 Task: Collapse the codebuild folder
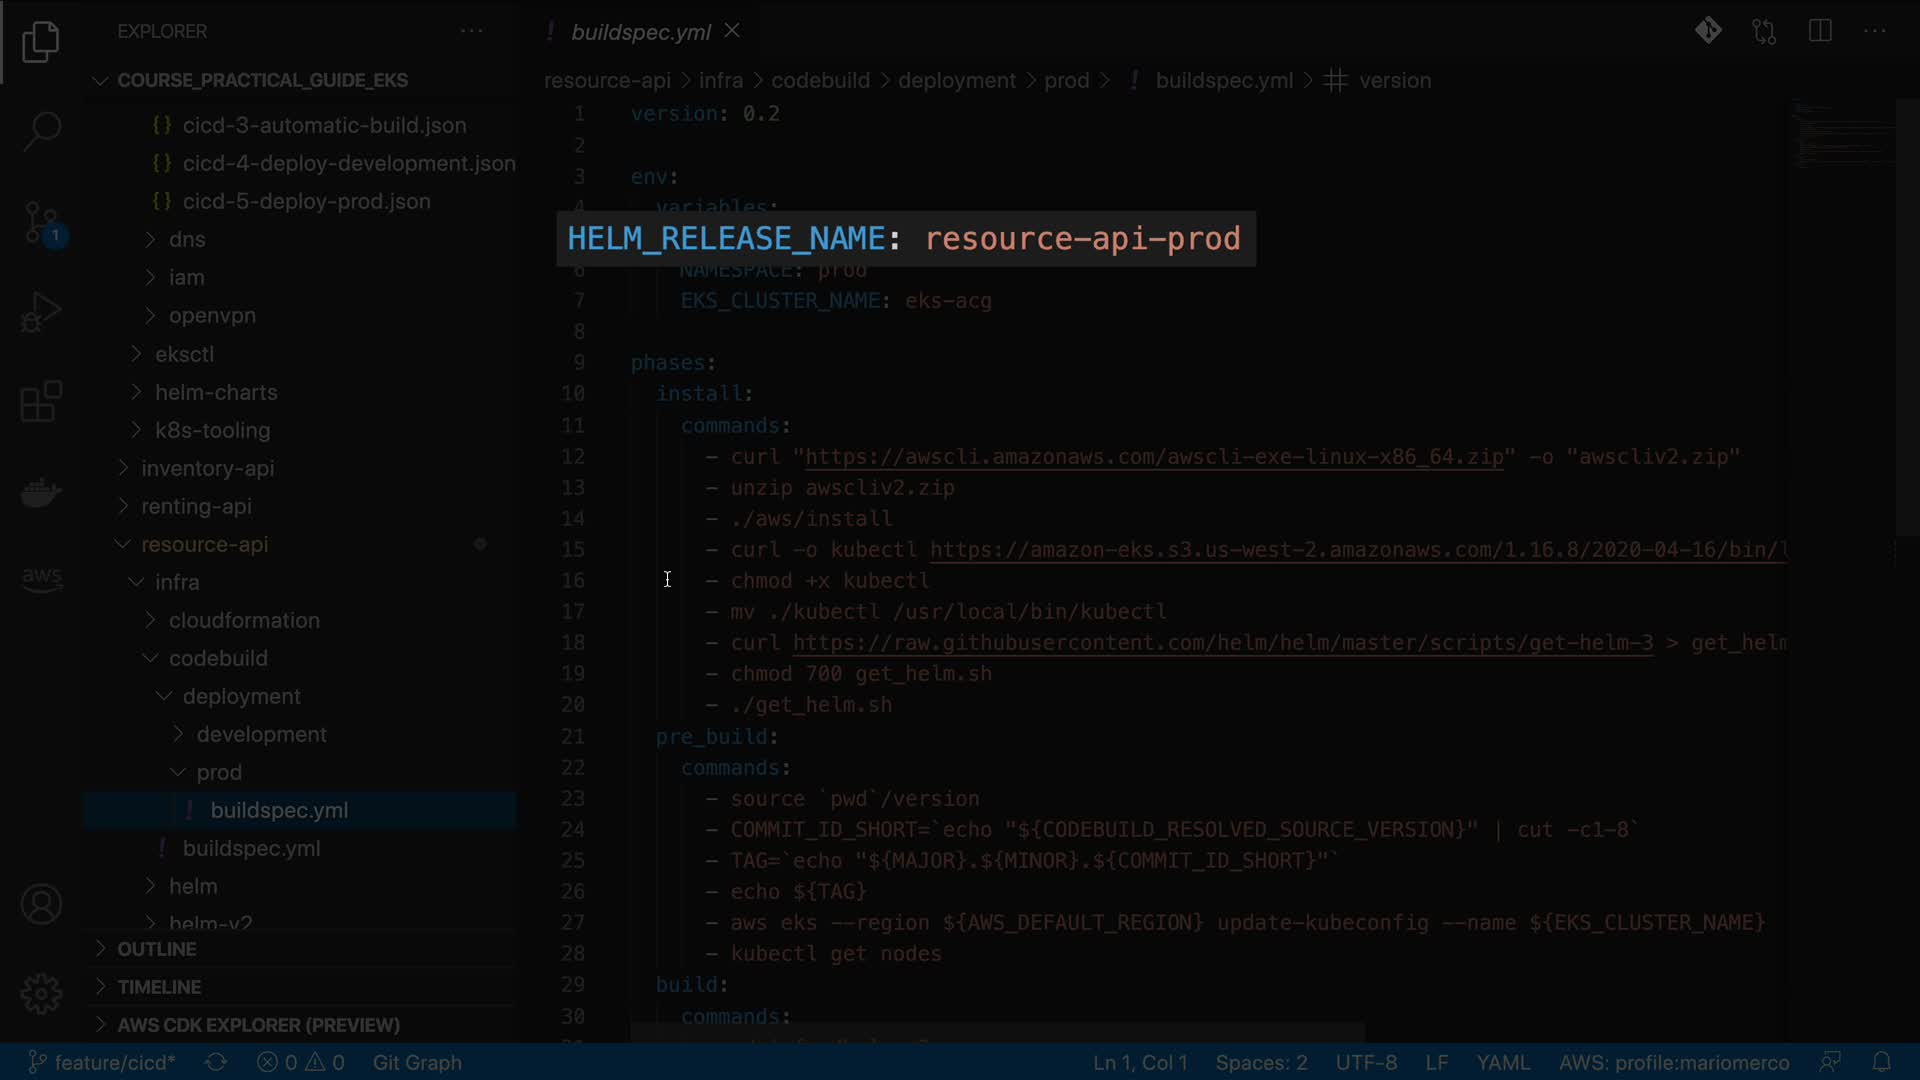[x=218, y=658]
